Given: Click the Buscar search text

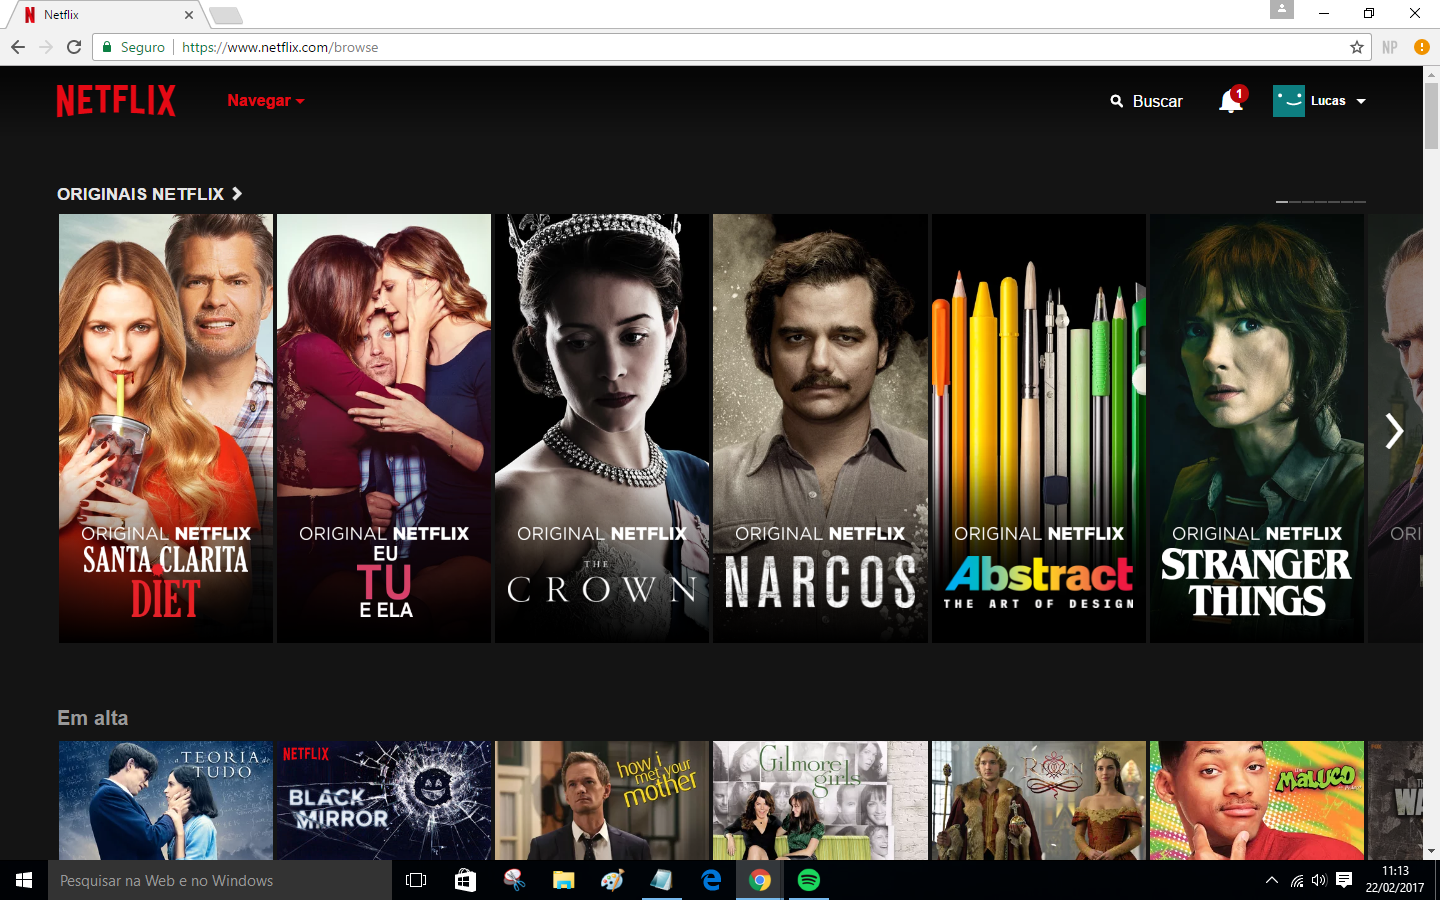Looking at the screenshot, I should pos(1158,101).
